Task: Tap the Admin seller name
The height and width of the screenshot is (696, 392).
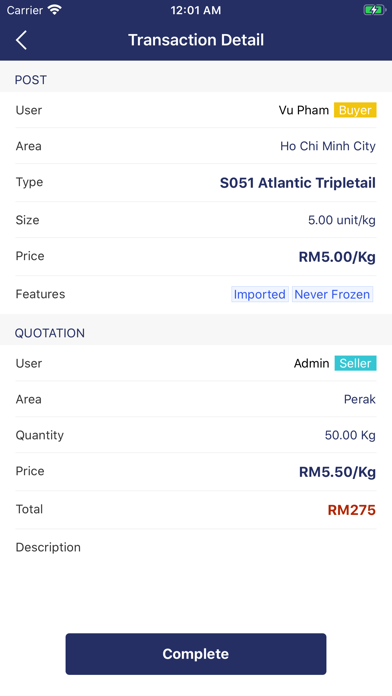Action: point(311,363)
